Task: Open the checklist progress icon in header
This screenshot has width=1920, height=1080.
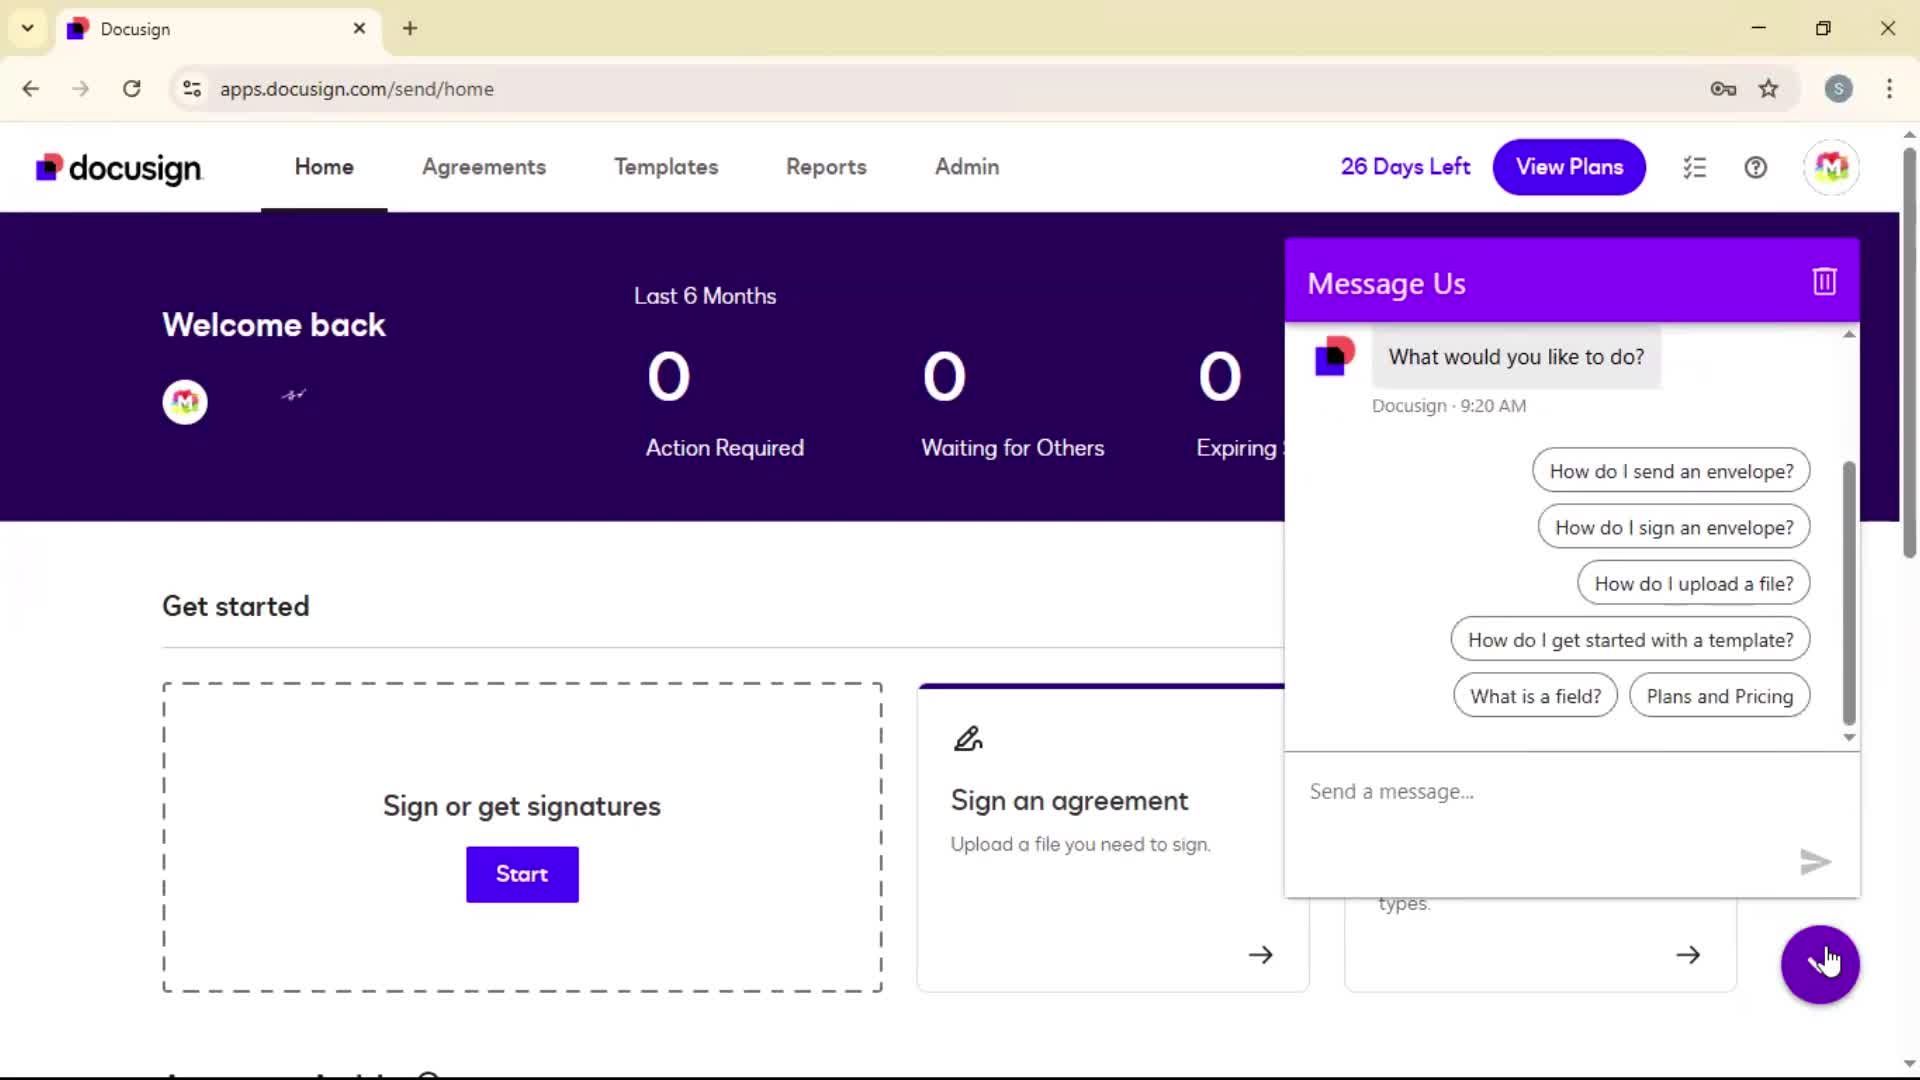Action: [x=1694, y=168]
